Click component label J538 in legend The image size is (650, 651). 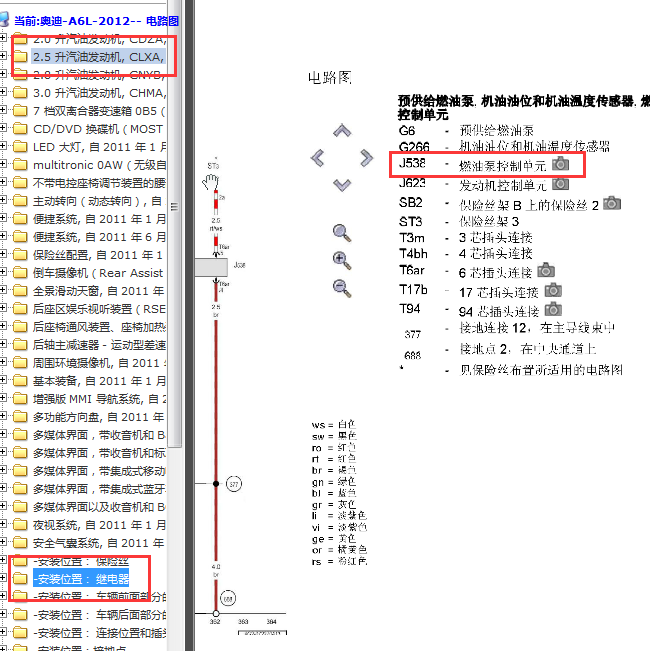click(x=412, y=163)
